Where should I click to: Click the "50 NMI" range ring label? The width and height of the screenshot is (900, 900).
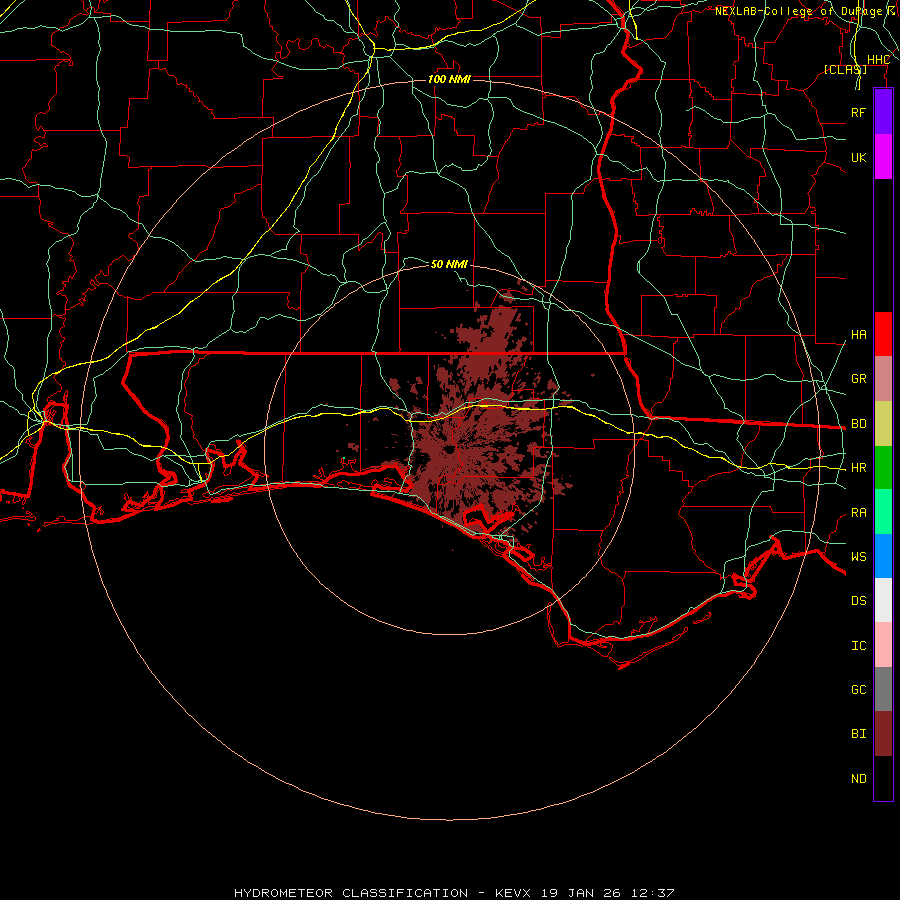tap(449, 264)
